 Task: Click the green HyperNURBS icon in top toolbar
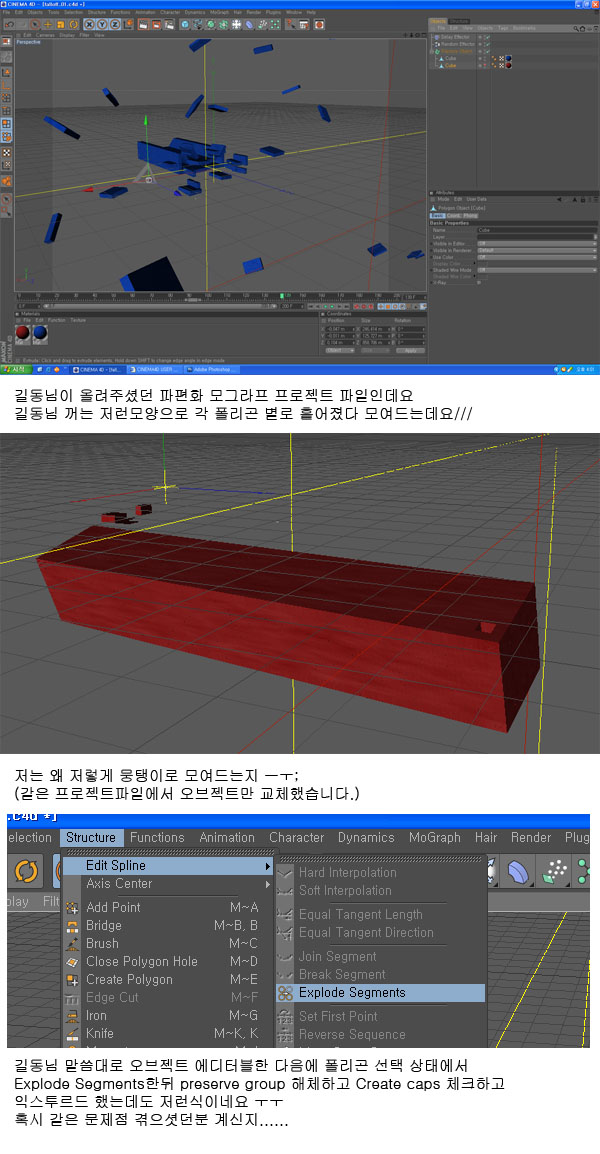(210, 24)
